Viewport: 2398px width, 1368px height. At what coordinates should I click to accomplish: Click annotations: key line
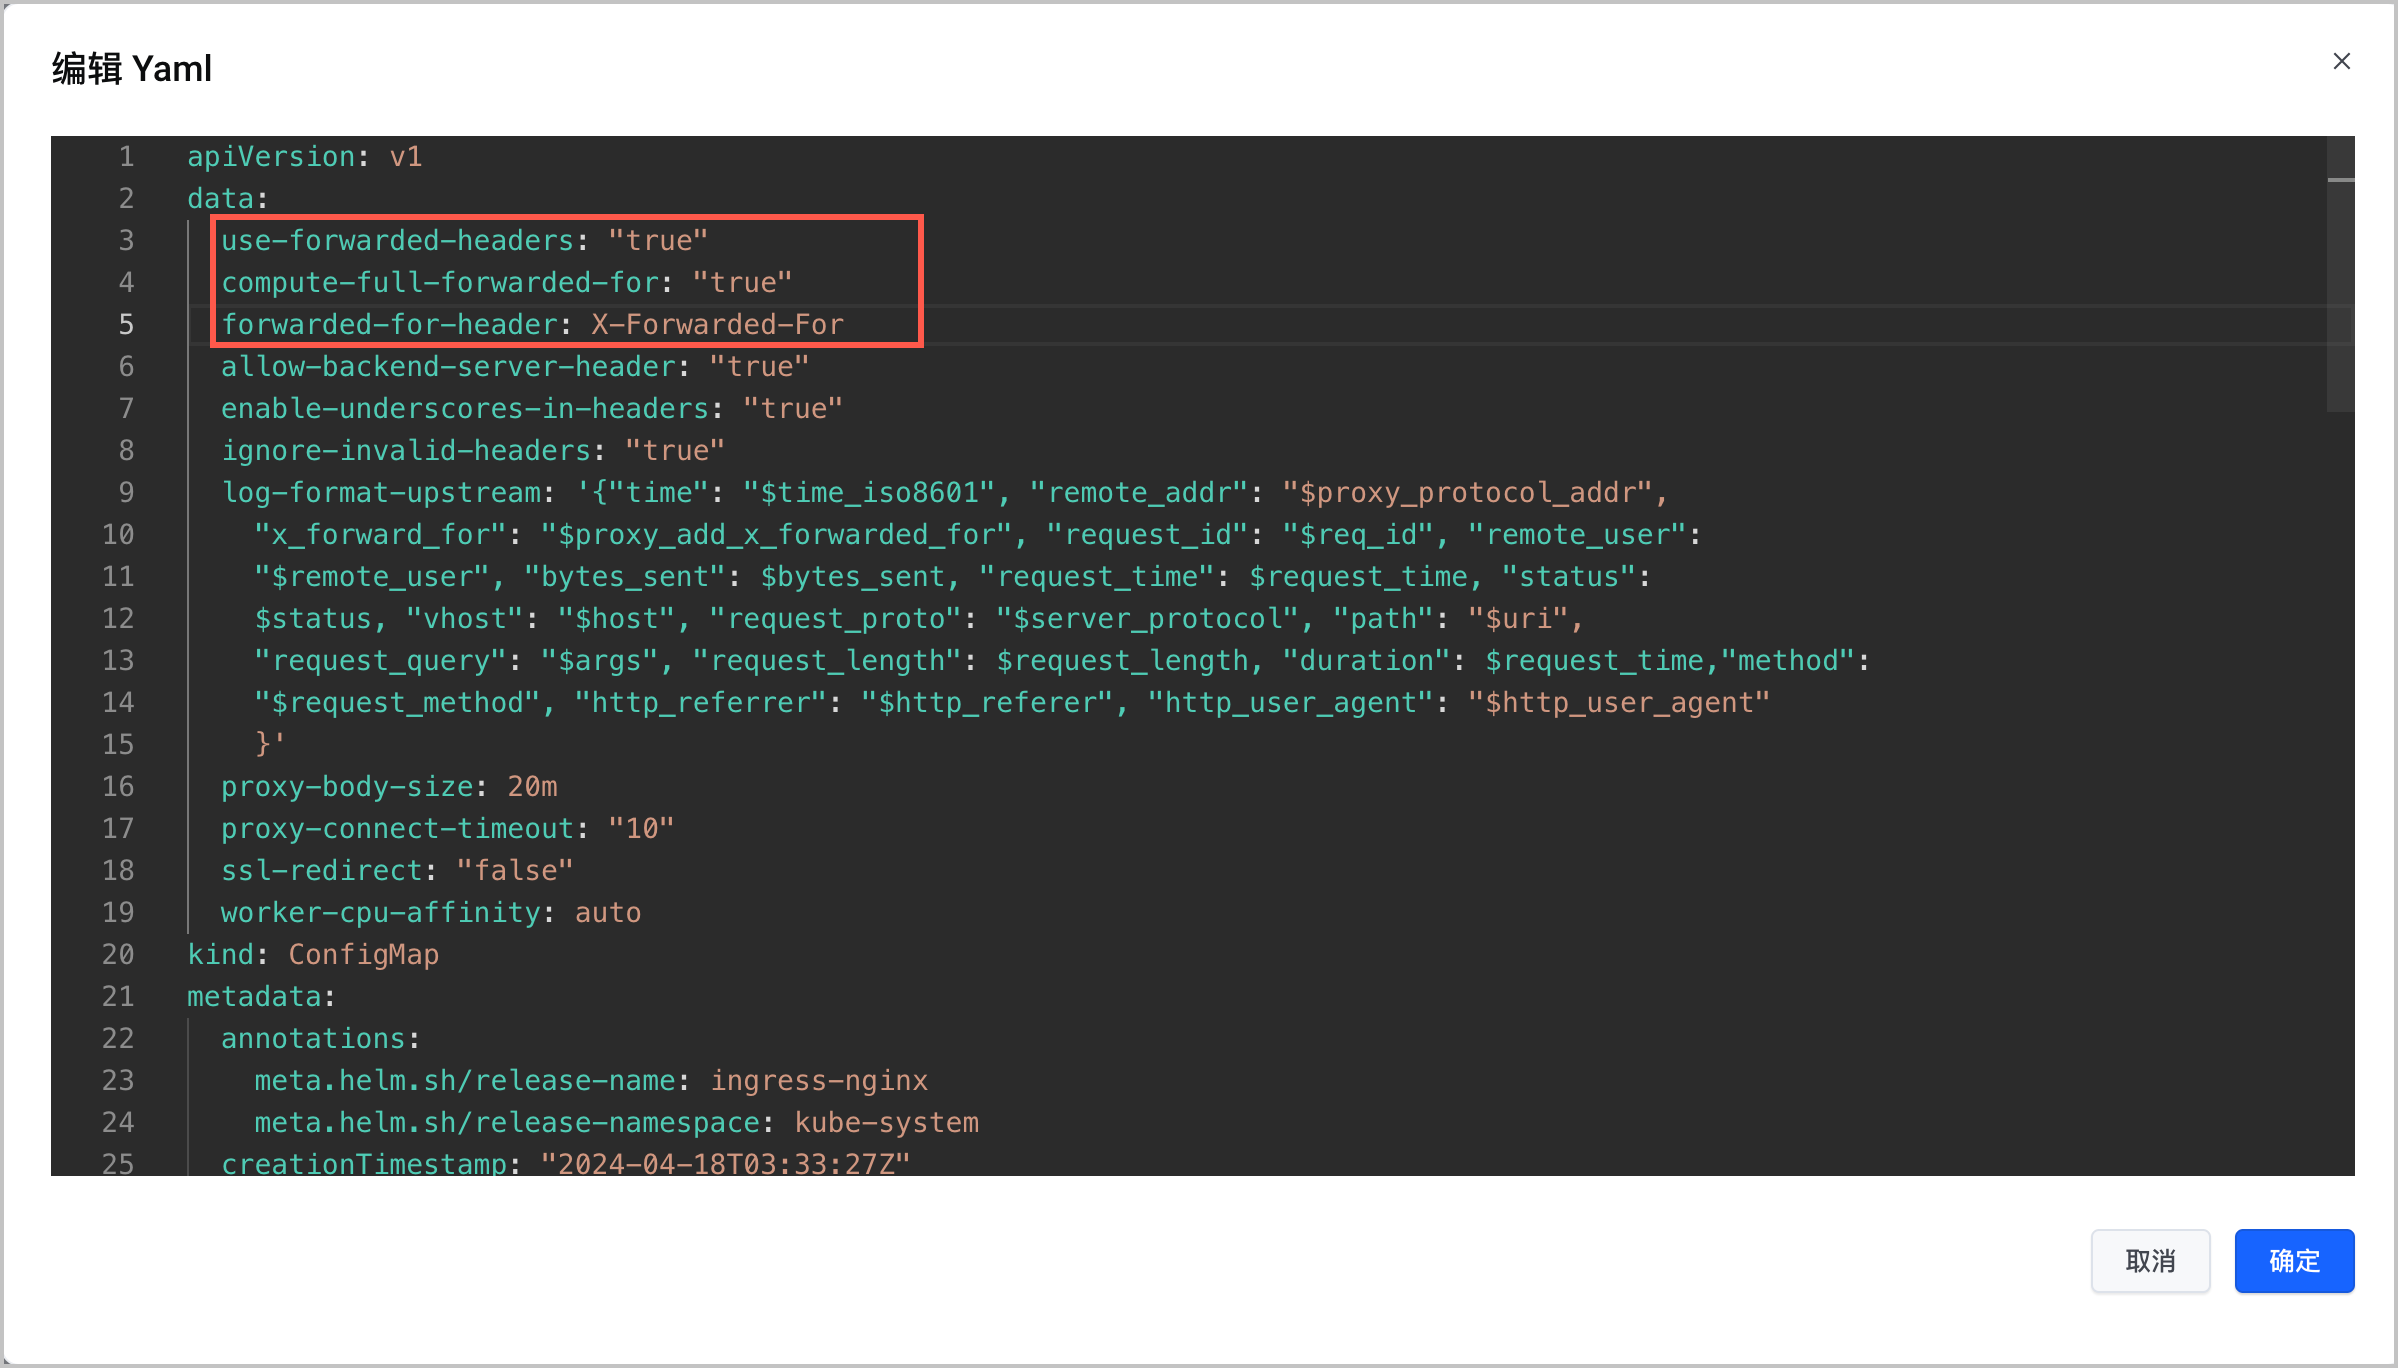(x=320, y=1038)
